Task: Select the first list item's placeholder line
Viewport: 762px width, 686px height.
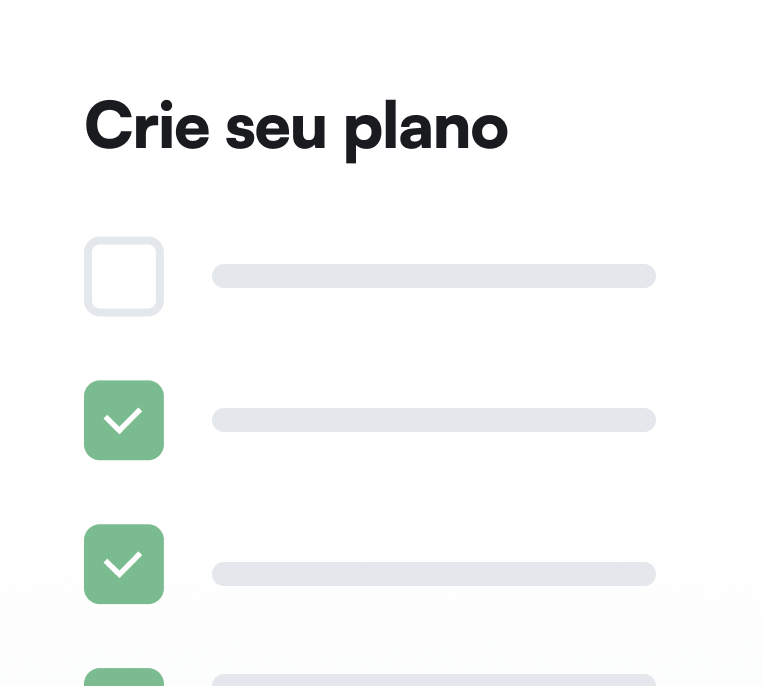Action: tap(434, 276)
